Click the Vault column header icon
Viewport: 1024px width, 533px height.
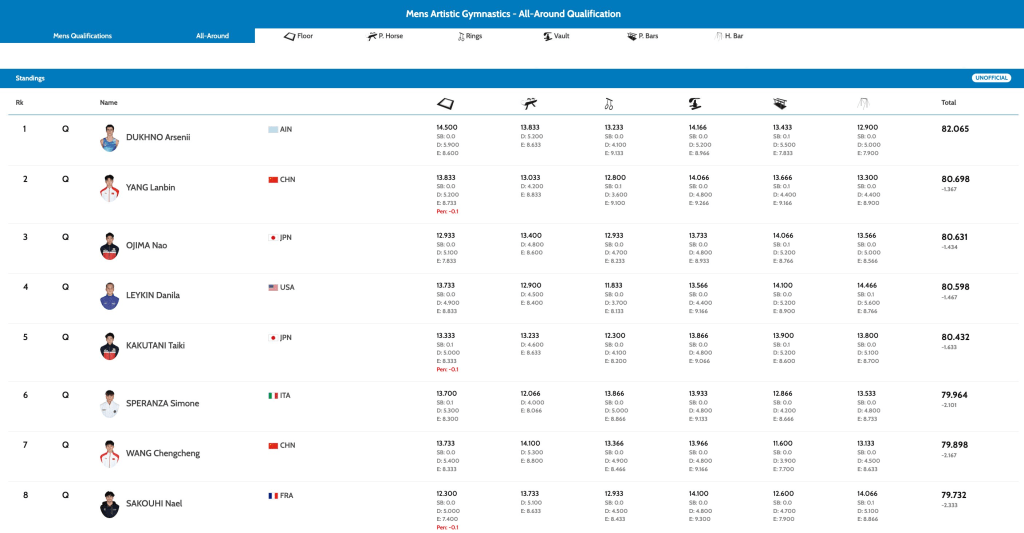click(x=694, y=102)
